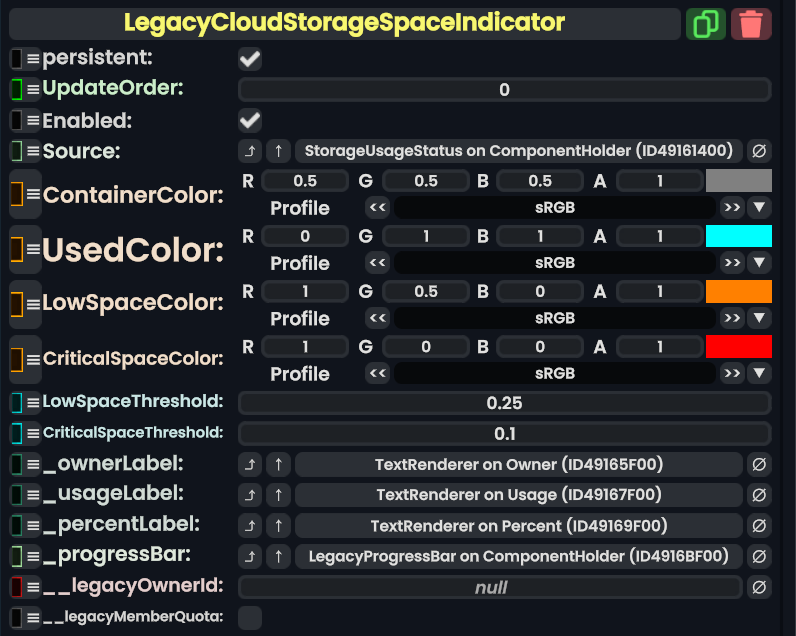Click the TextRenderer on Percent reference

[518, 526]
